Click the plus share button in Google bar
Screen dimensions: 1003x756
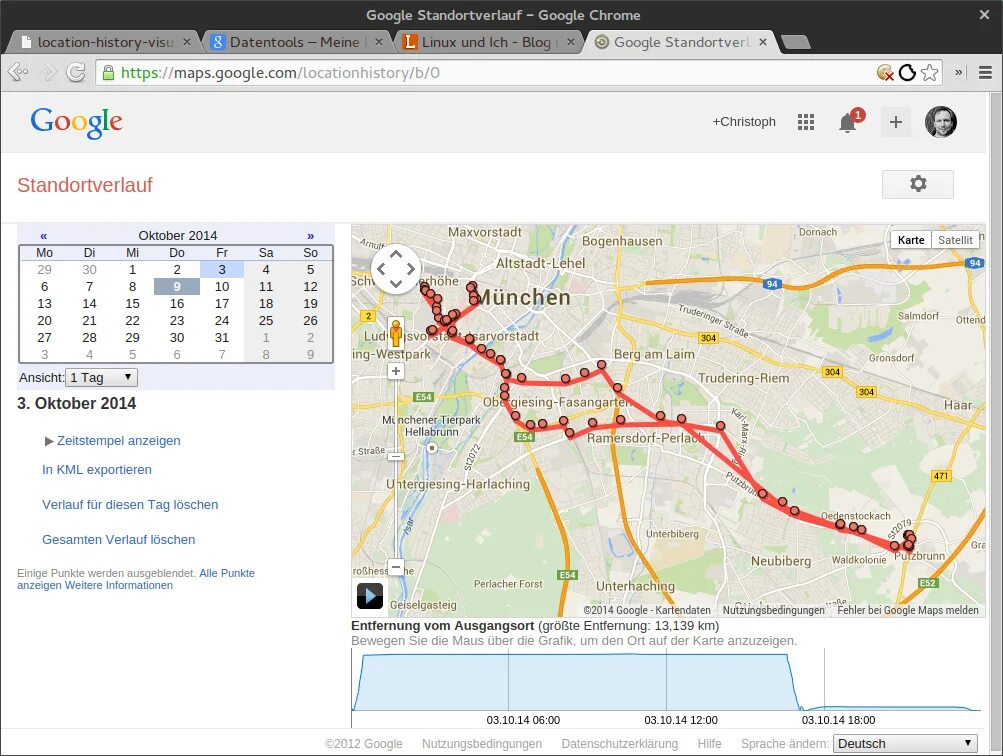896,122
